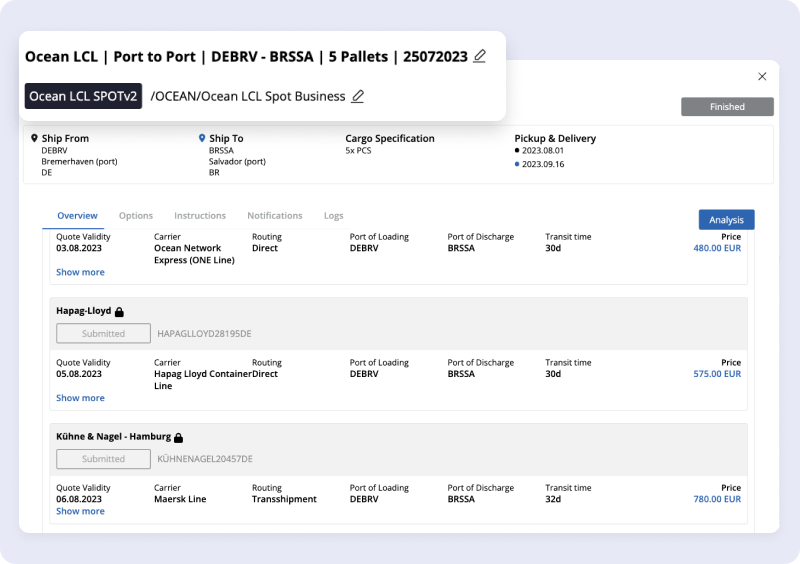Image resolution: width=800 pixels, height=564 pixels.
Task: Click quote validity date 06.08.2023
Action: [x=79, y=499]
